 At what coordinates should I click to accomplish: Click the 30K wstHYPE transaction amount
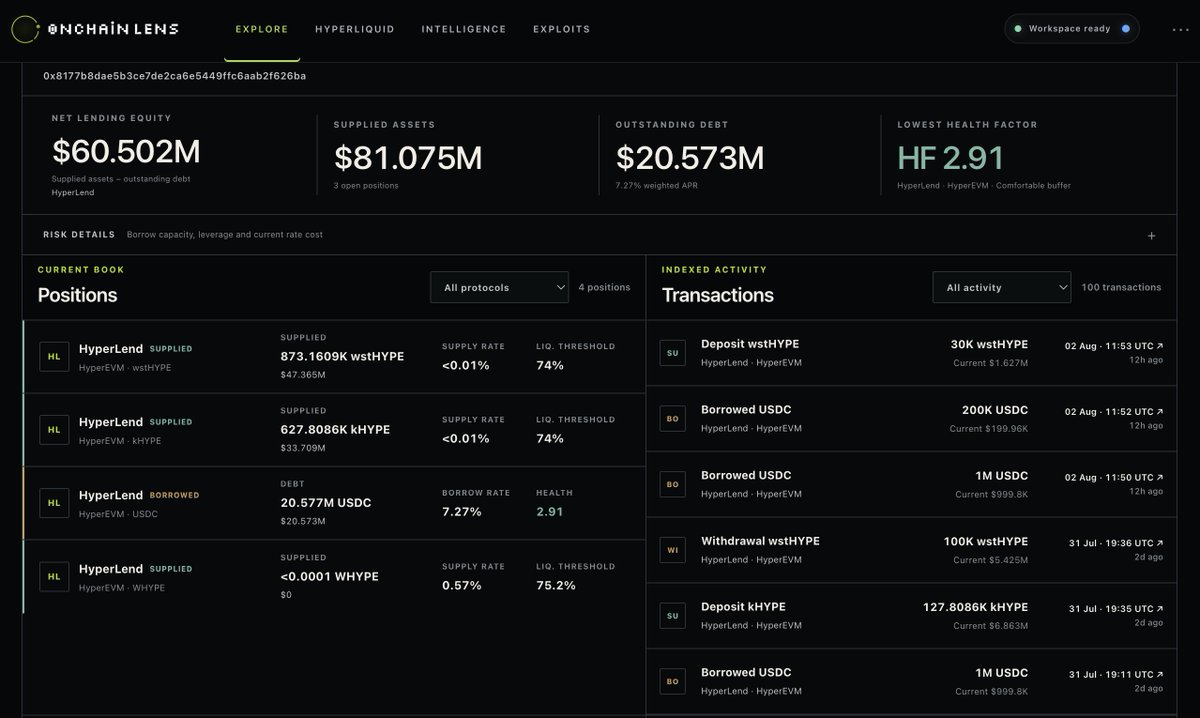[x=989, y=344]
